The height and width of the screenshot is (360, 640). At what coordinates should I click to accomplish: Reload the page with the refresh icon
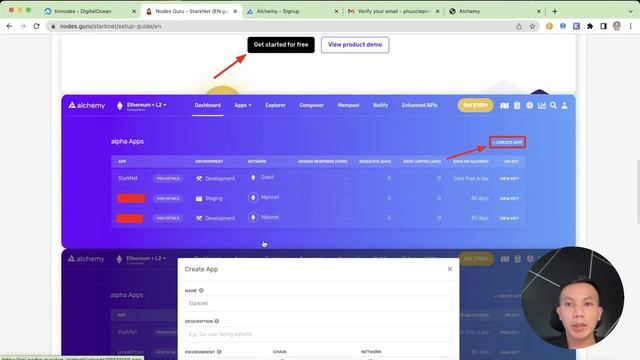point(36,26)
